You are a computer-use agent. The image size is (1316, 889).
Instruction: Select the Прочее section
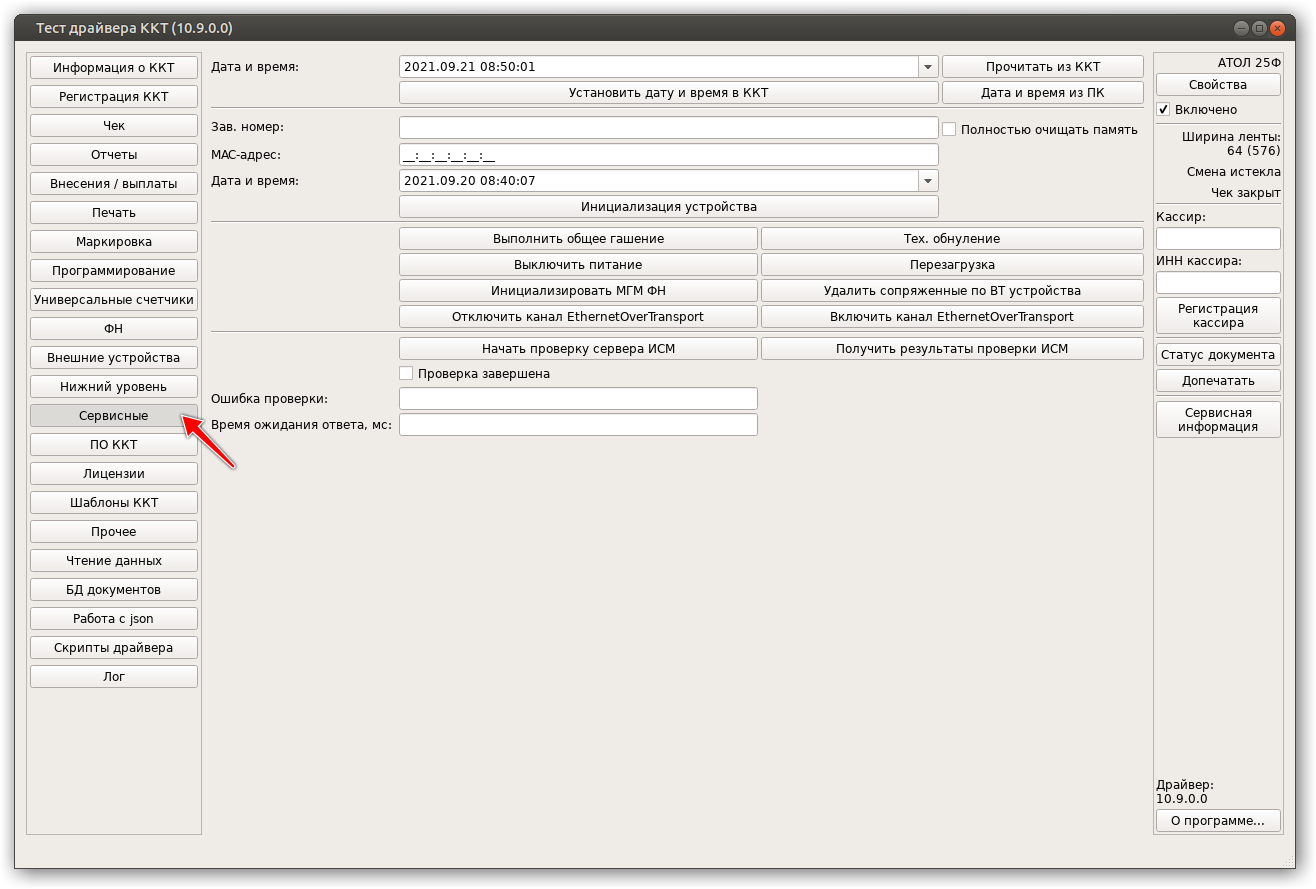tap(114, 532)
